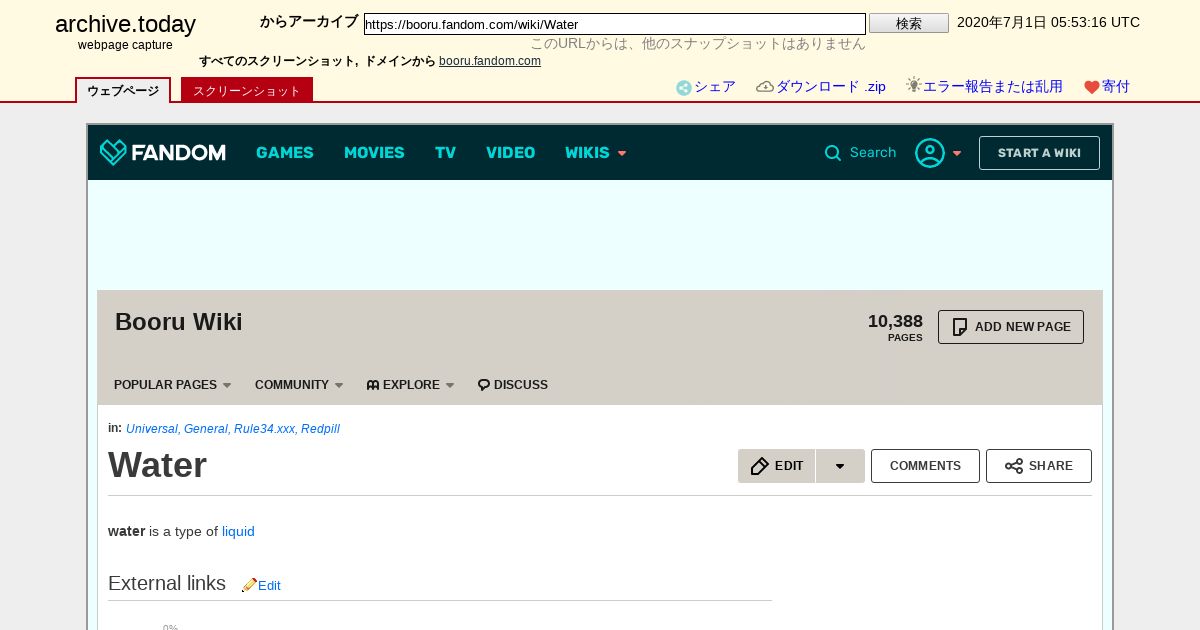This screenshot has width=1200, height=630.
Task: Click the download cloud icon
Action: pos(765,87)
